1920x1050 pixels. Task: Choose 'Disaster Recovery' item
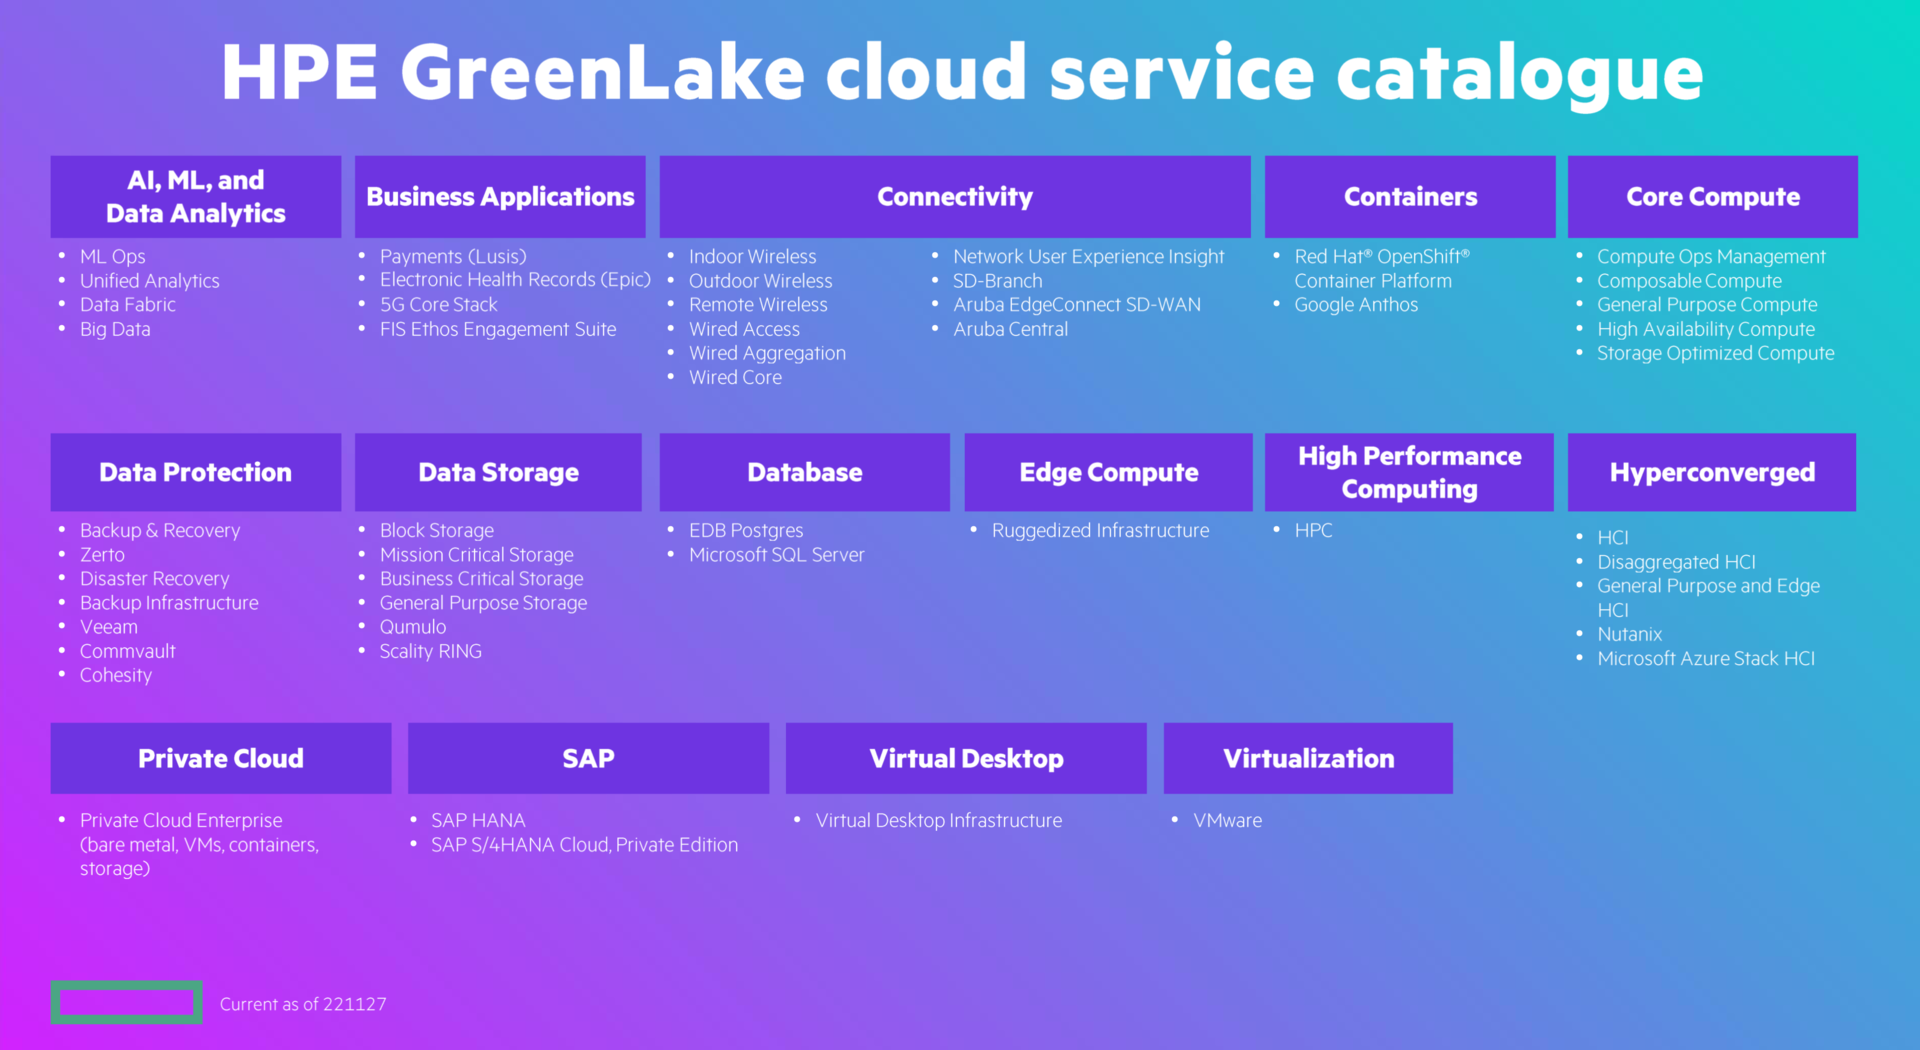tap(155, 579)
